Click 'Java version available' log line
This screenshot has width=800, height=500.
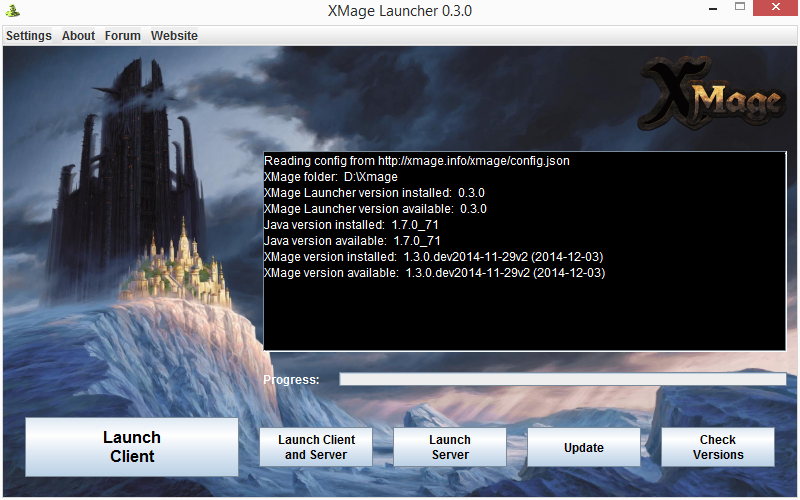[x=352, y=240]
